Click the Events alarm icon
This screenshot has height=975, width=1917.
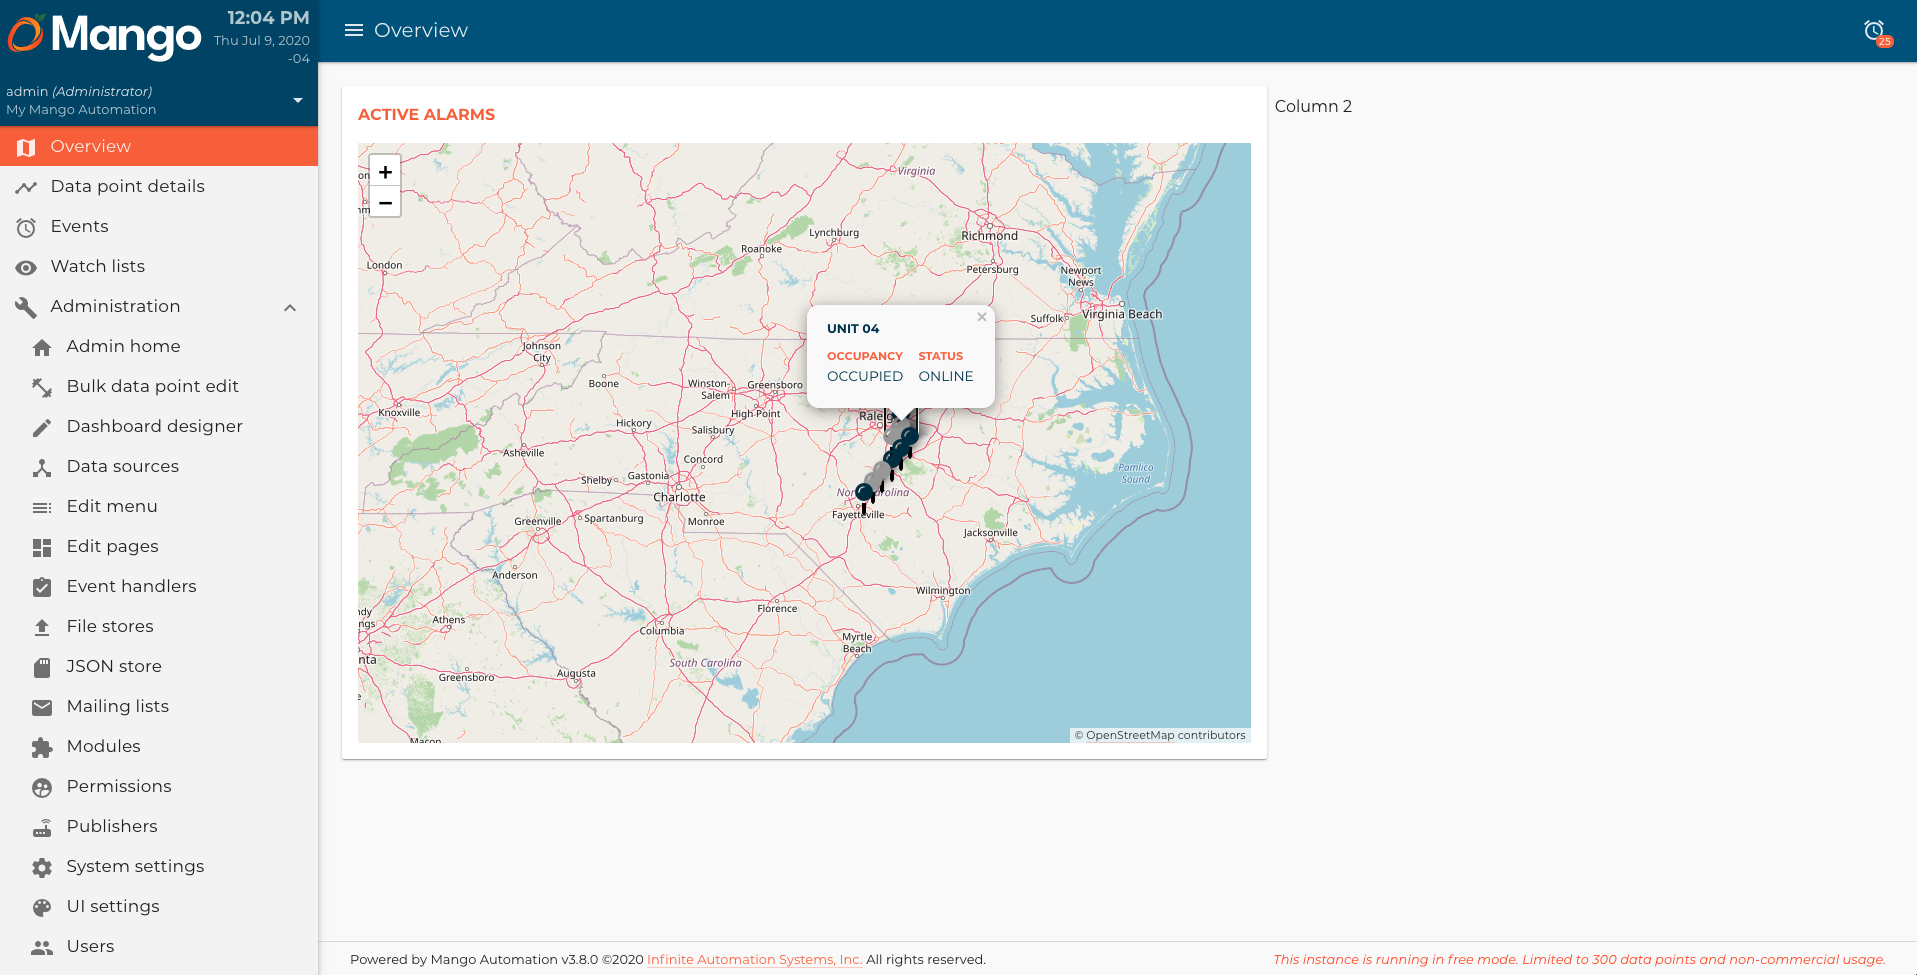tap(26, 227)
